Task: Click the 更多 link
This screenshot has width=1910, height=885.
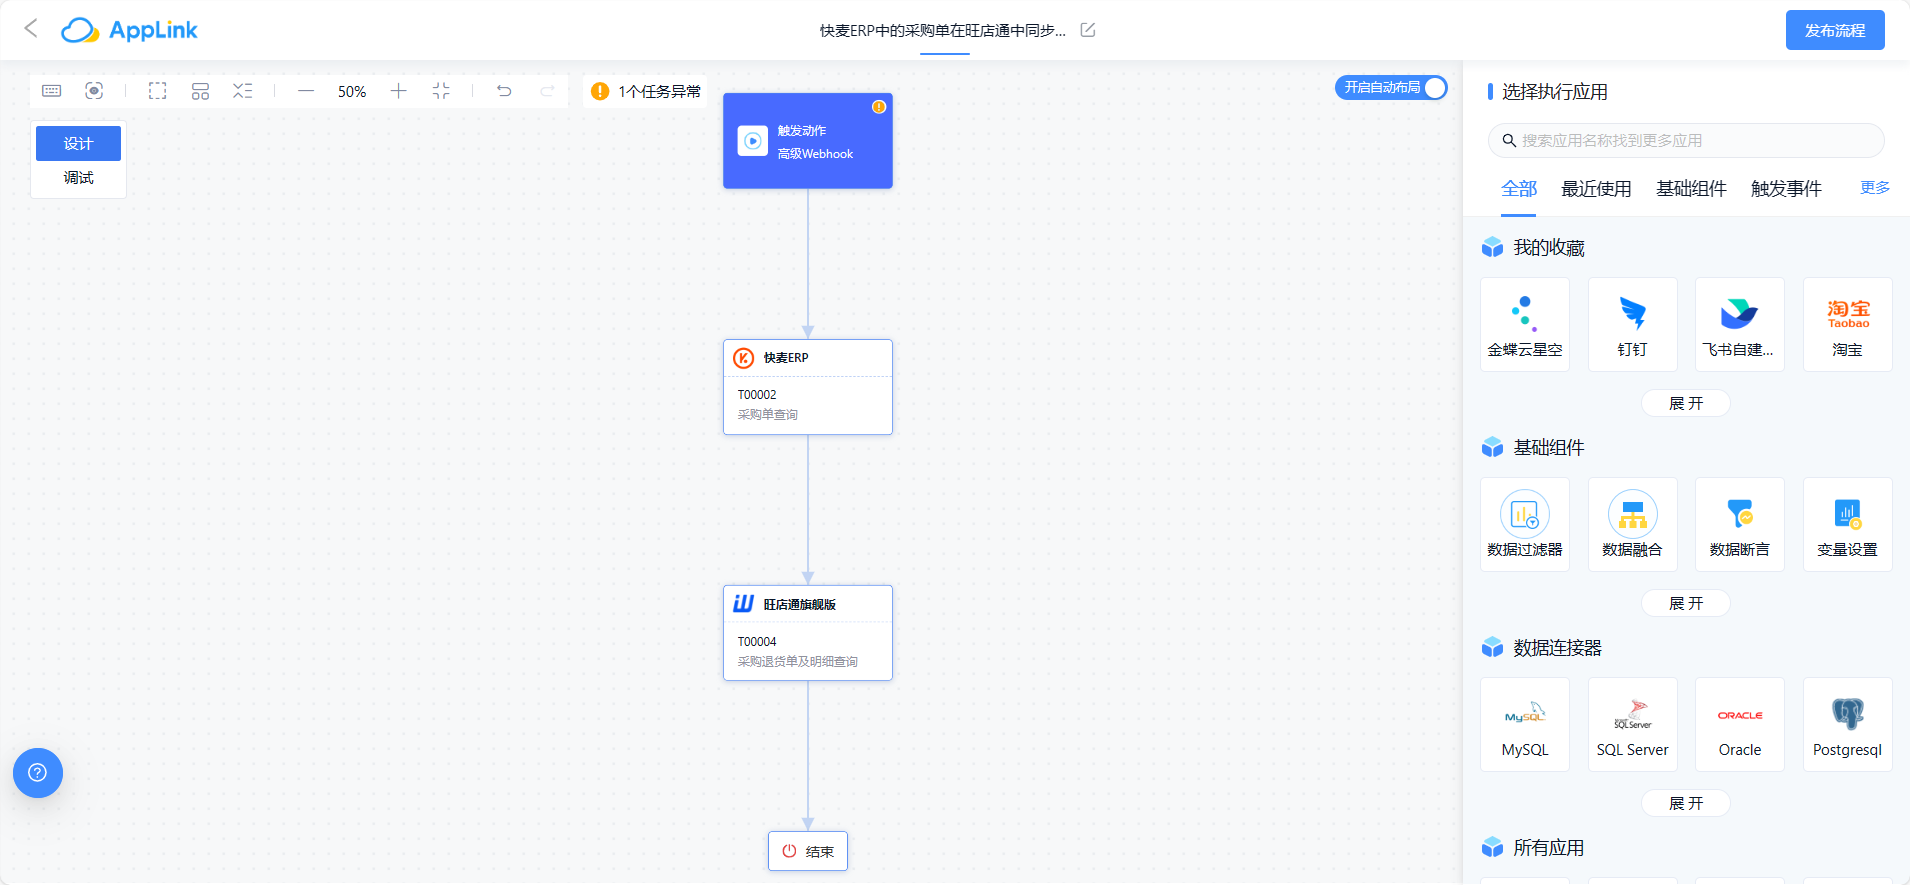Action: tap(1875, 188)
